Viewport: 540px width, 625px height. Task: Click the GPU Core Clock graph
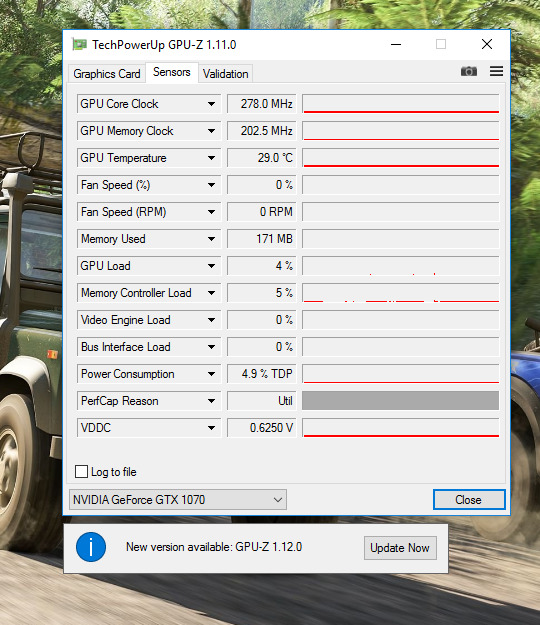coord(401,104)
